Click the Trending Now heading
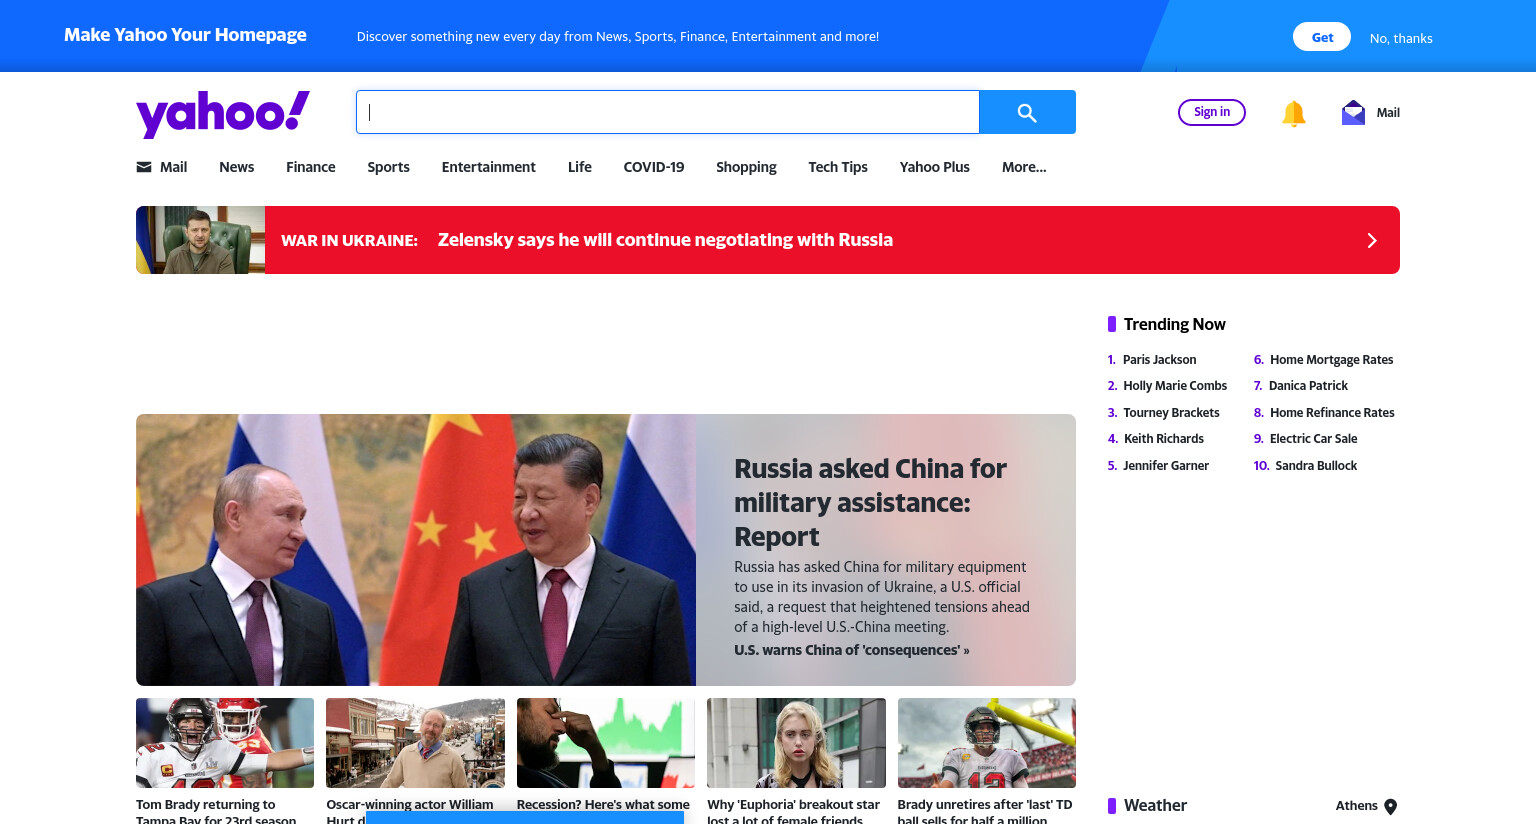This screenshot has height=824, width=1536. point(1174,325)
